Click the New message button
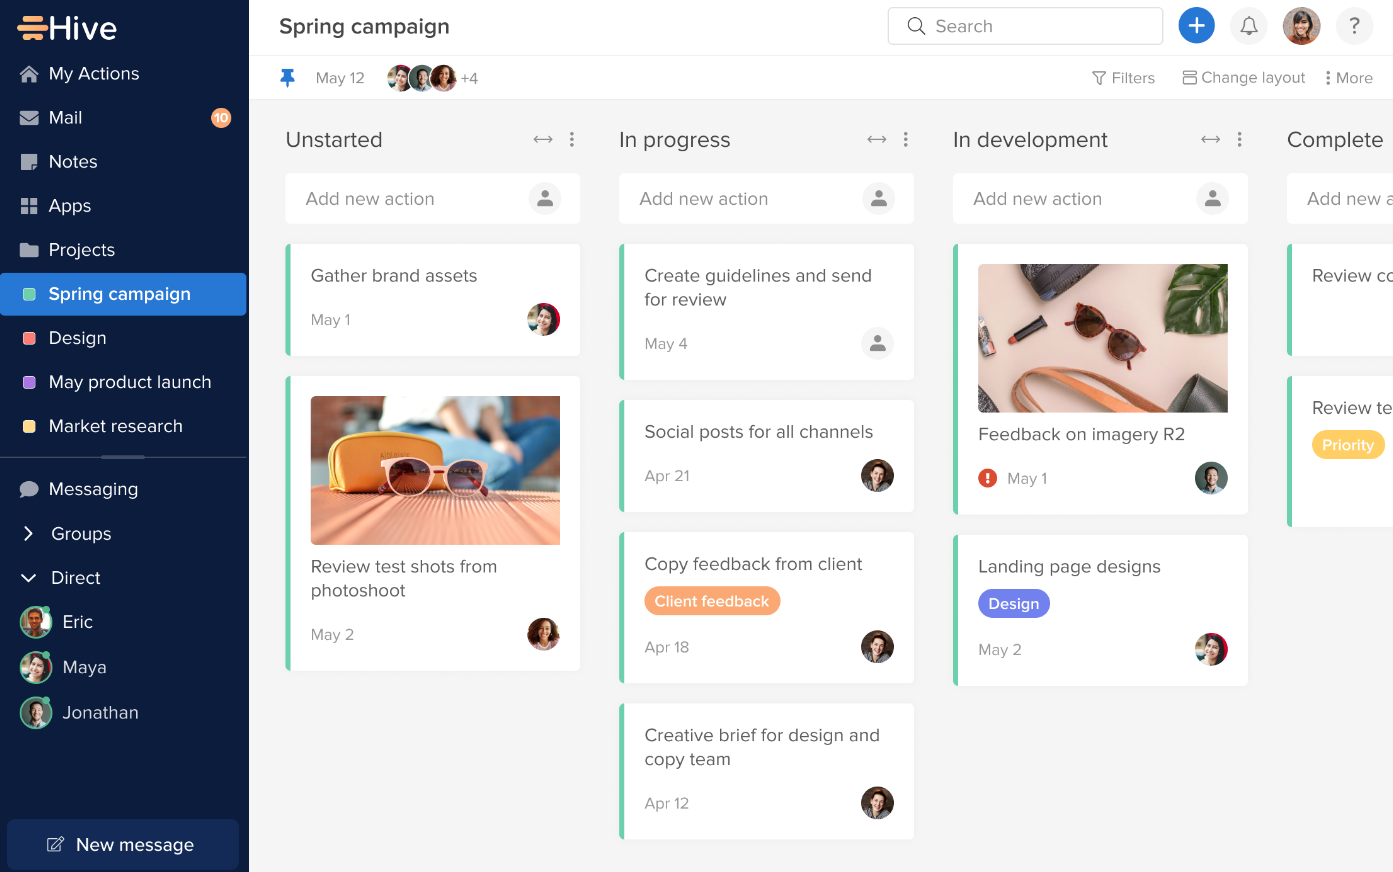 click(123, 845)
